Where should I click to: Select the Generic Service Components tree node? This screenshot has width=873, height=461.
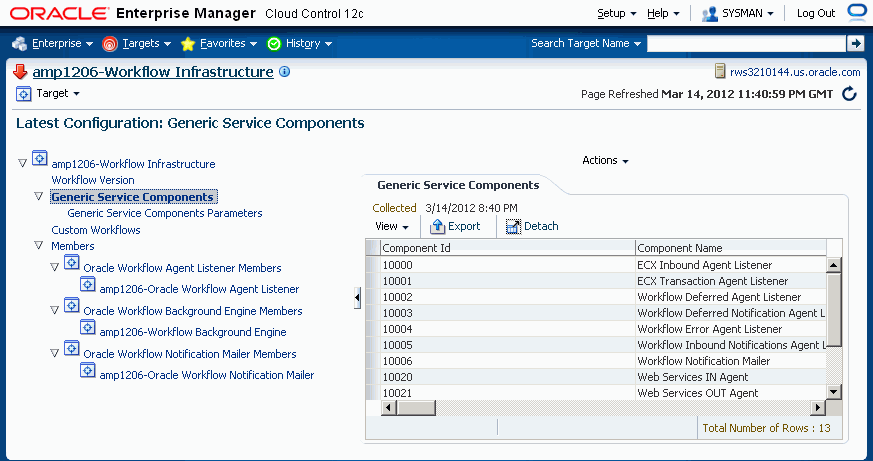coord(133,197)
